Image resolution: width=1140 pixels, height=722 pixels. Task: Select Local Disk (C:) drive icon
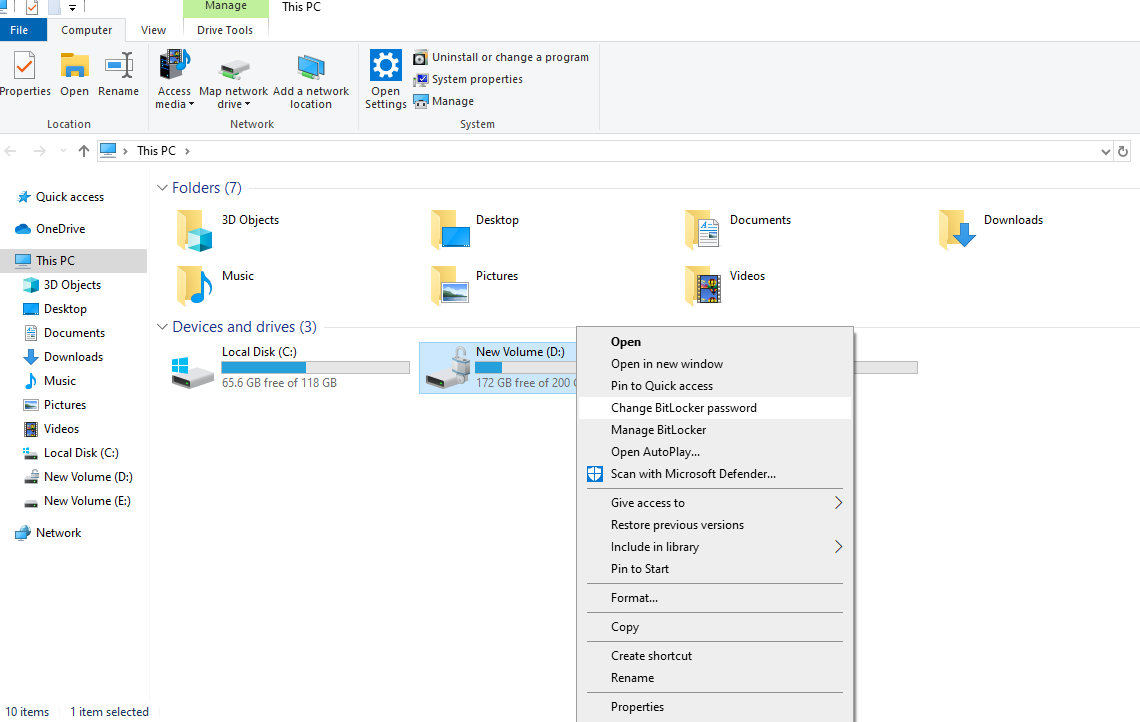193,372
